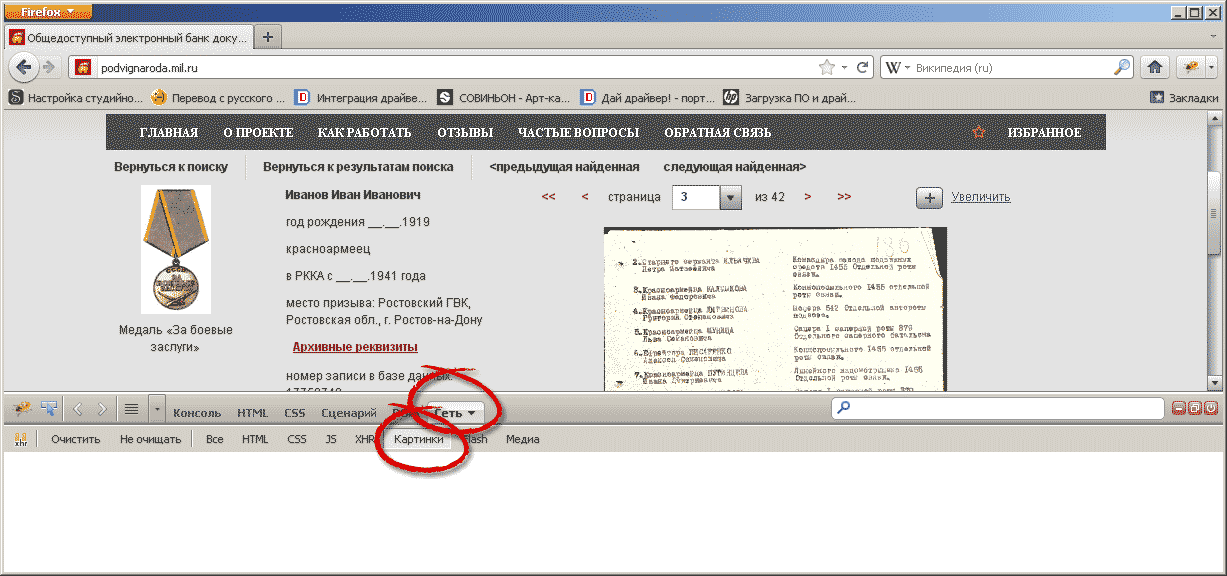Enable the 'Картинки' network filter

418,439
